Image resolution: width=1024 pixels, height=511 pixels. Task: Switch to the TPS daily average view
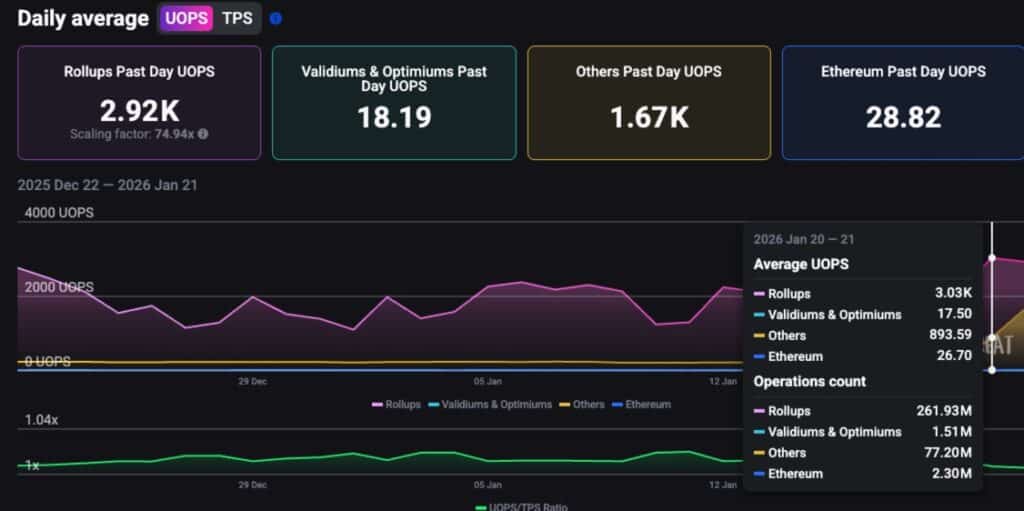tap(237, 18)
